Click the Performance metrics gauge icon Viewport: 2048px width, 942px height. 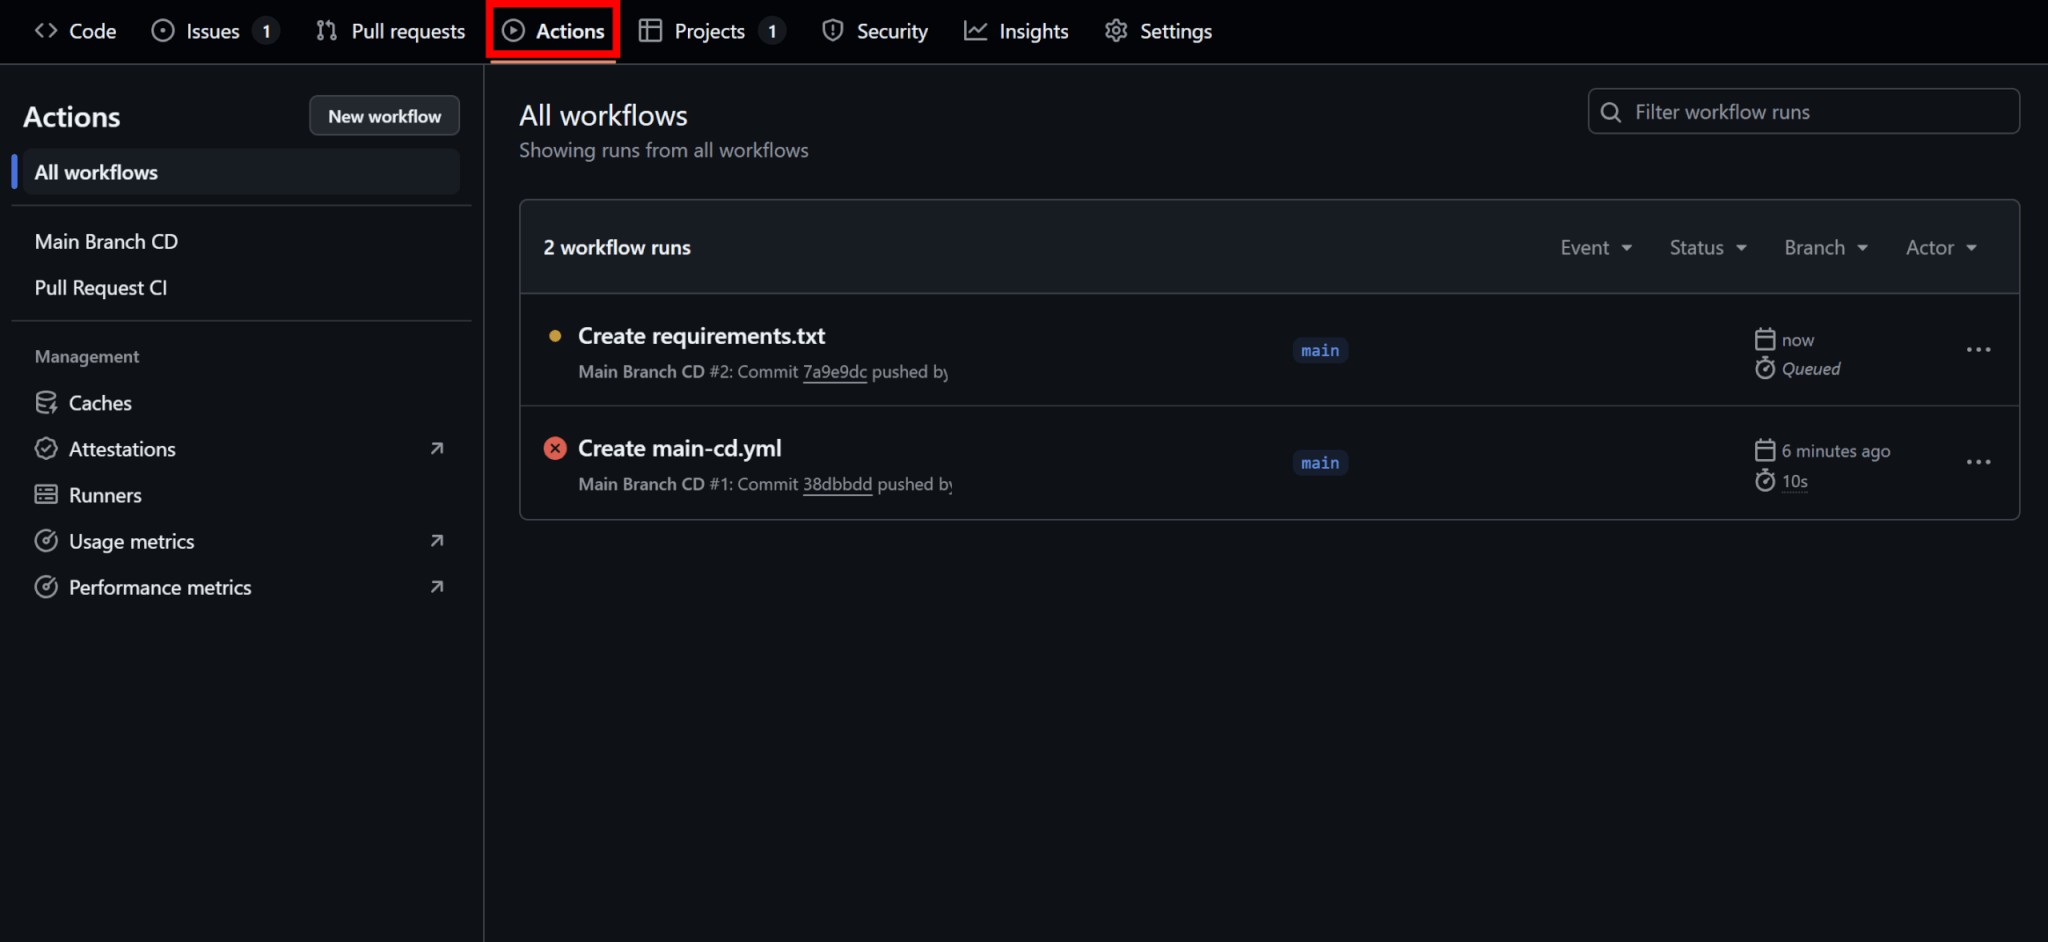pos(46,587)
